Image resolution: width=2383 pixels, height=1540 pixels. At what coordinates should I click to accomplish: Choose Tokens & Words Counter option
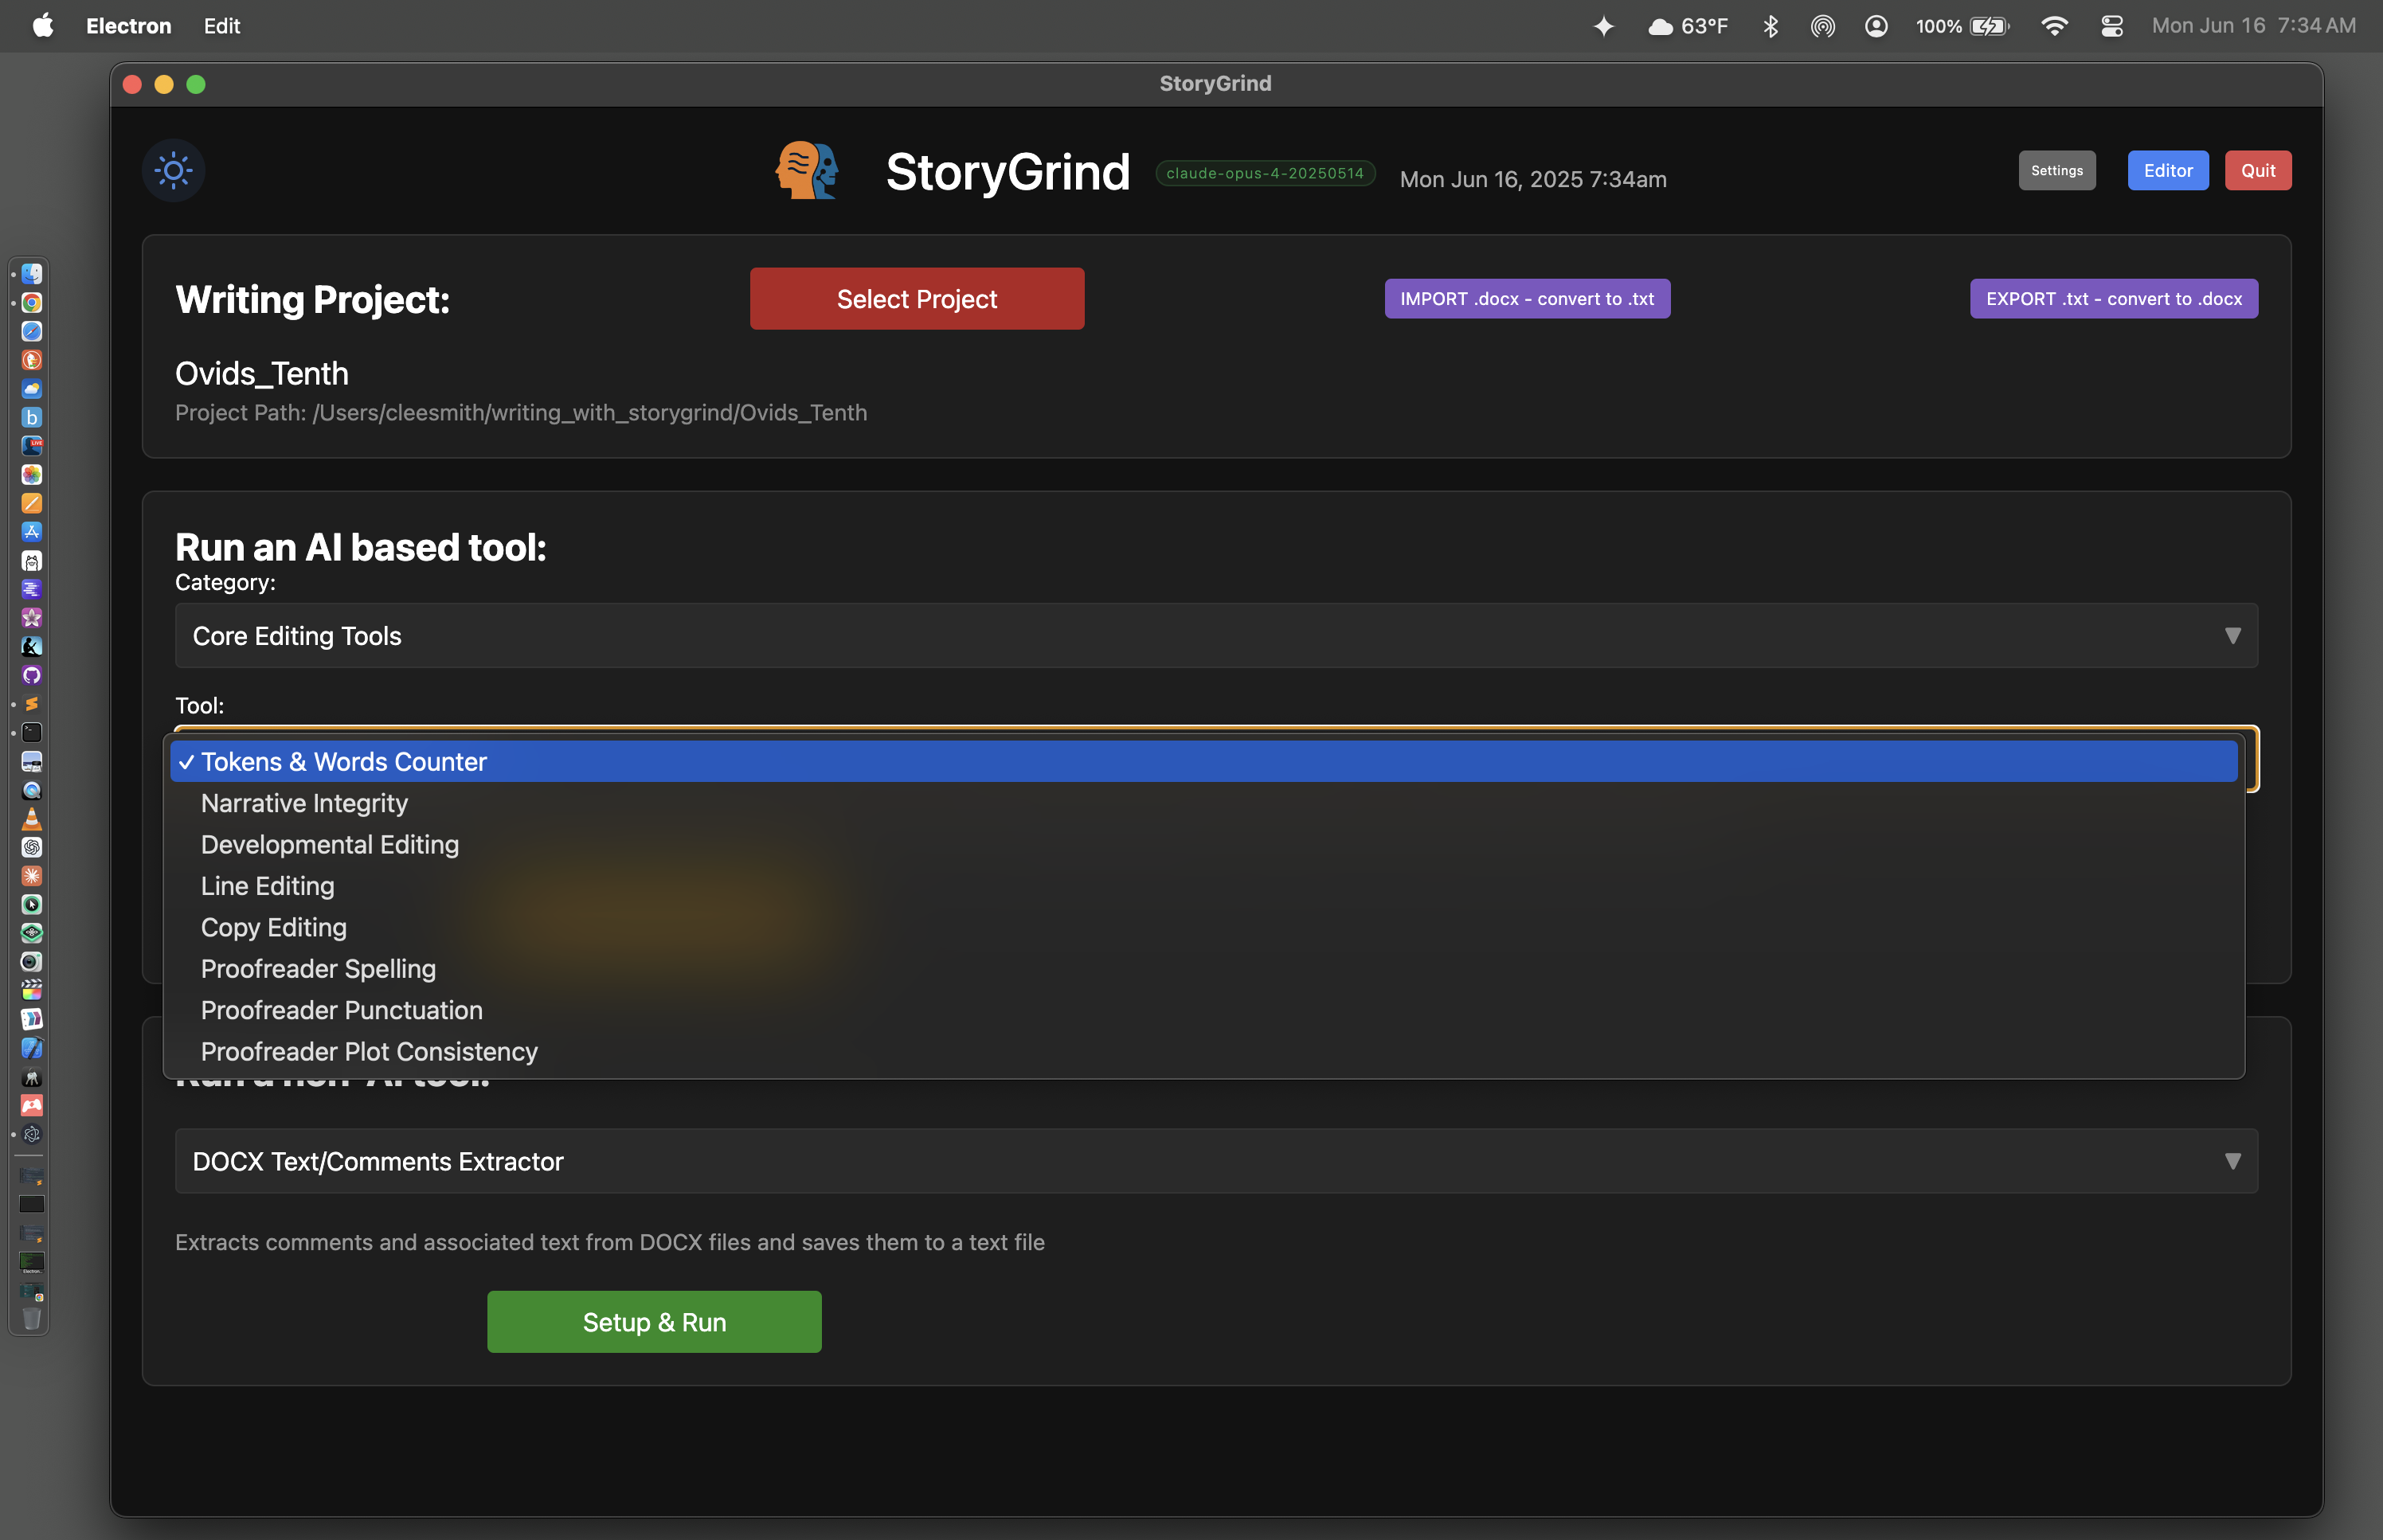pyautogui.click(x=1203, y=762)
